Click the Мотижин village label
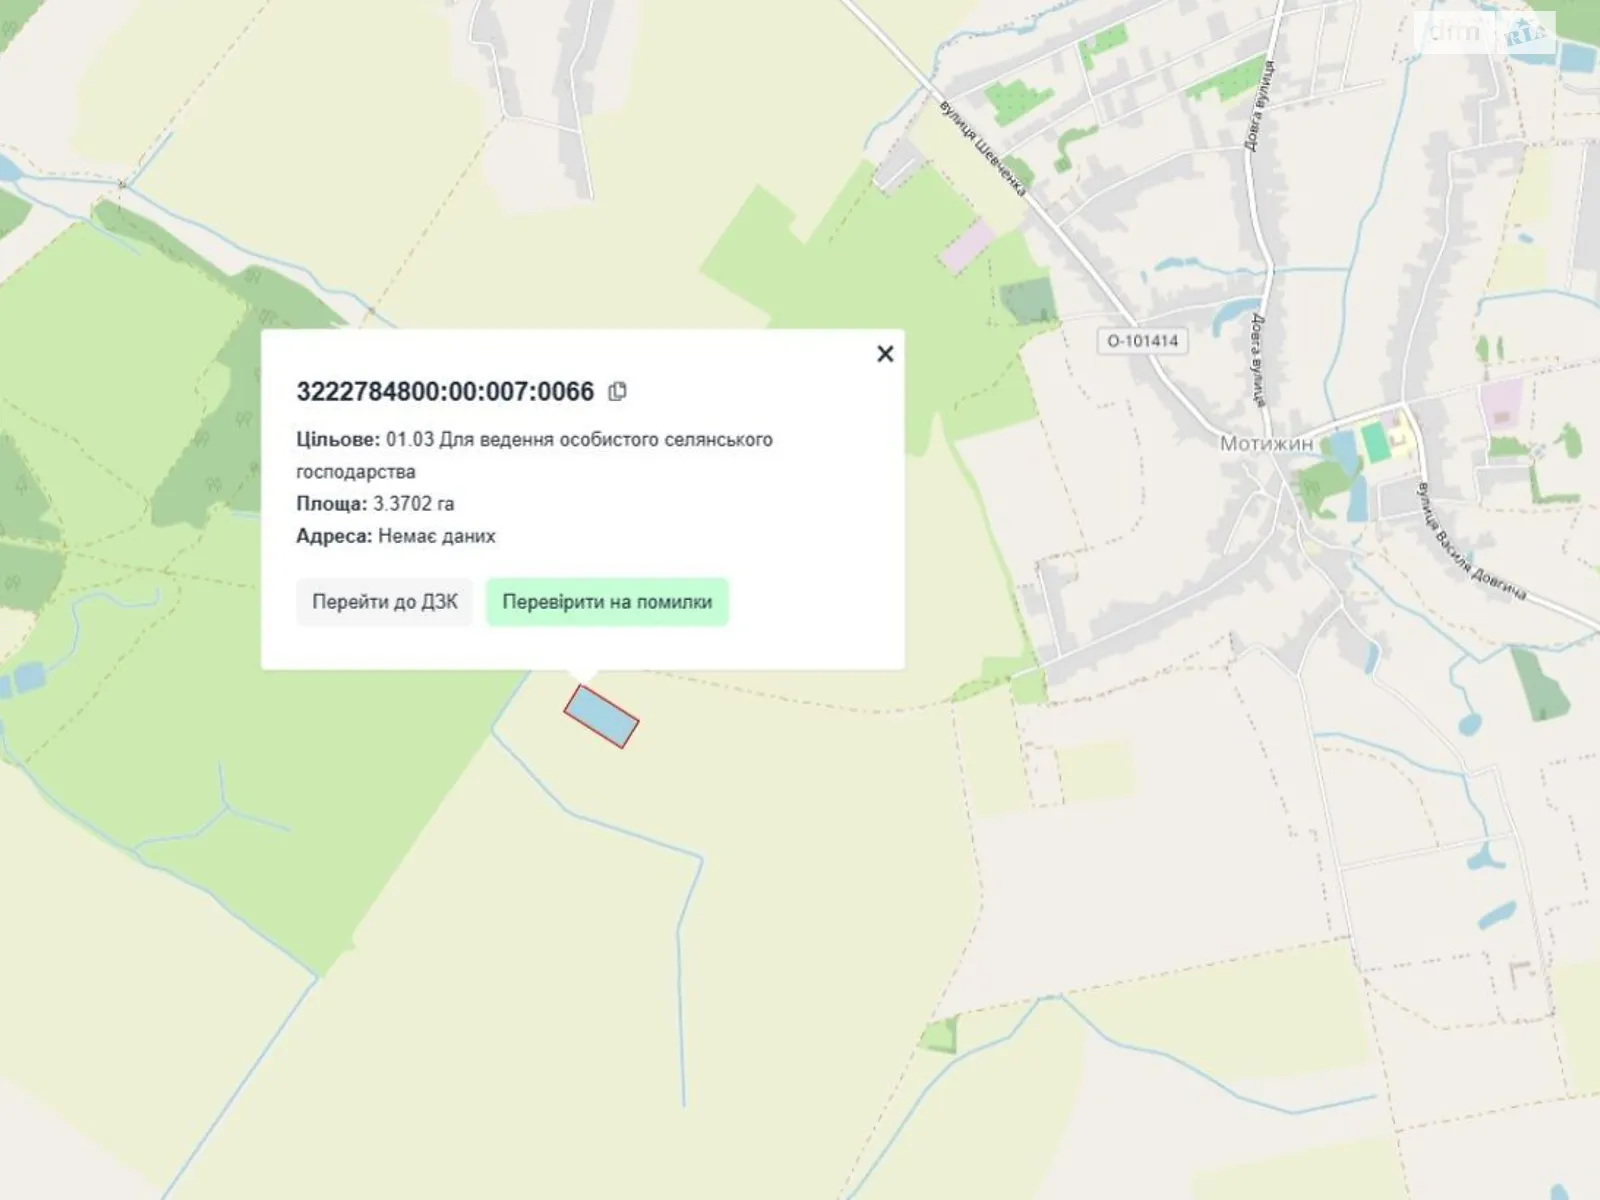The width and height of the screenshot is (1600, 1200). pos(1265,443)
